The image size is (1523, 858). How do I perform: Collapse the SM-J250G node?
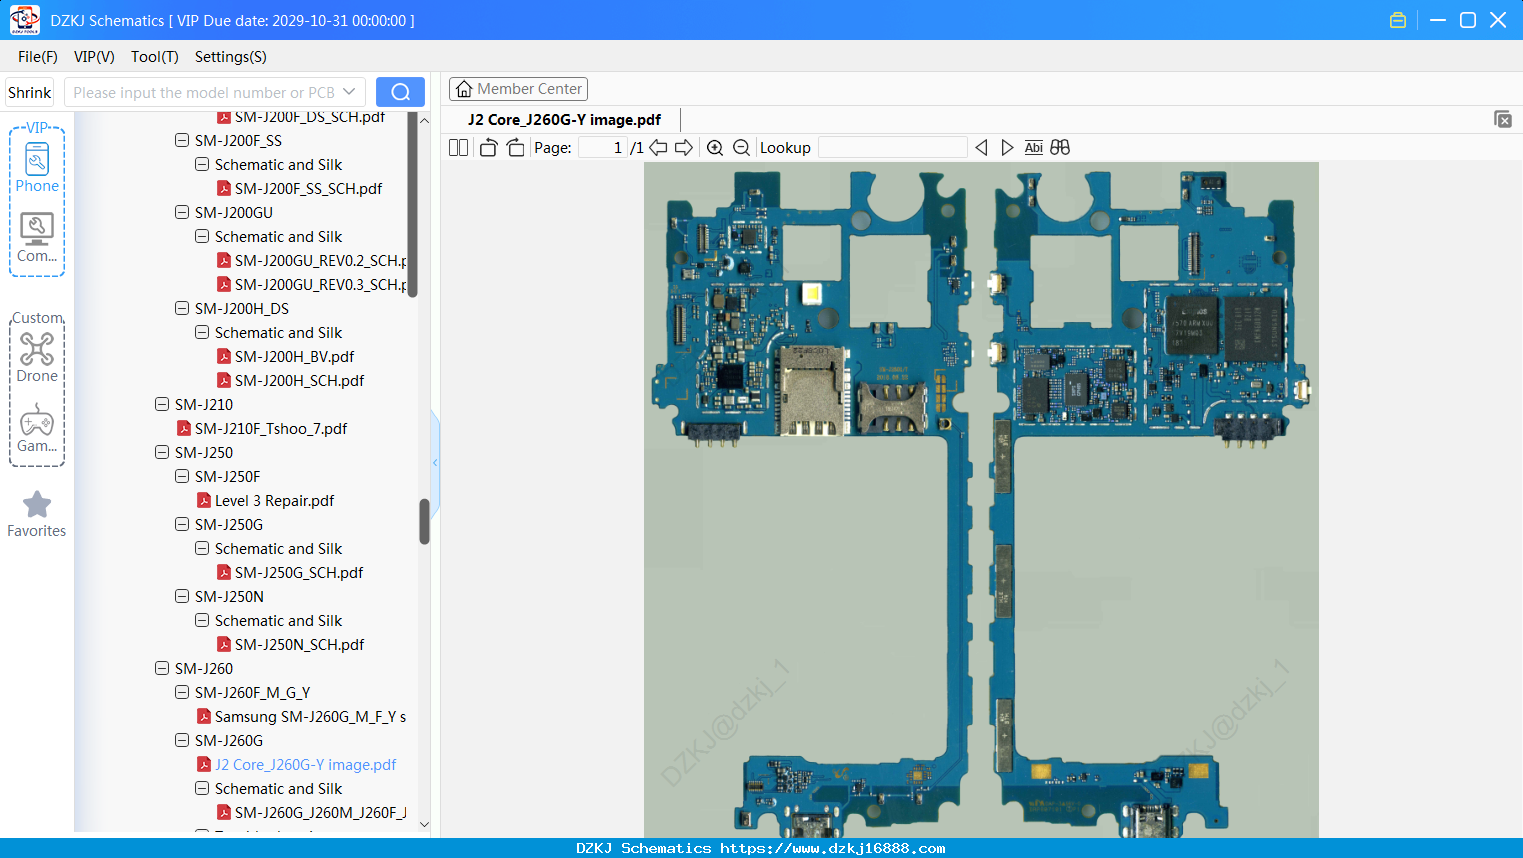tap(182, 525)
